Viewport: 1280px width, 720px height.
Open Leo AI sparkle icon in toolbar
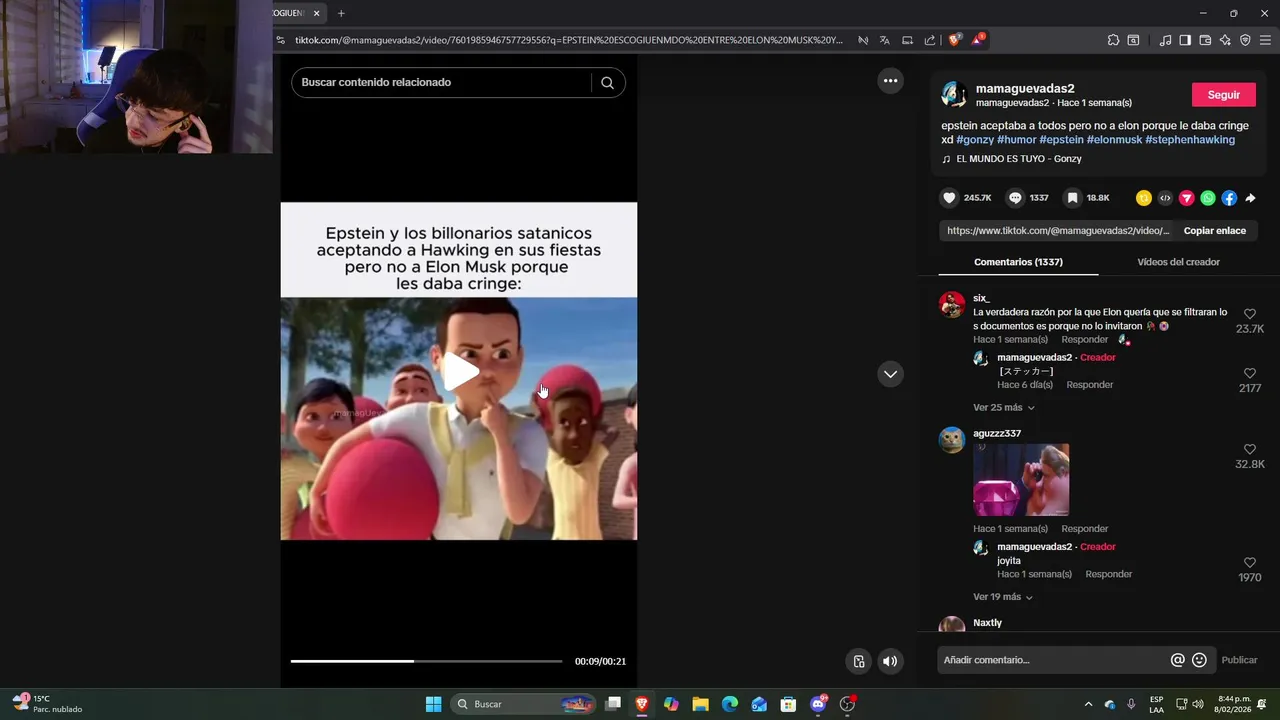(x=1225, y=40)
